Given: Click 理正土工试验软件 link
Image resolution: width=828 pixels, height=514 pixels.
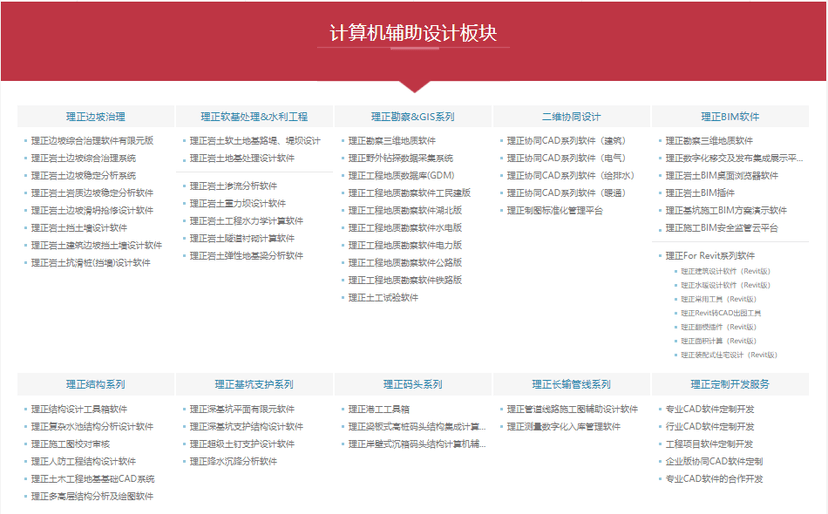Looking at the screenshot, I should (383, 297).
